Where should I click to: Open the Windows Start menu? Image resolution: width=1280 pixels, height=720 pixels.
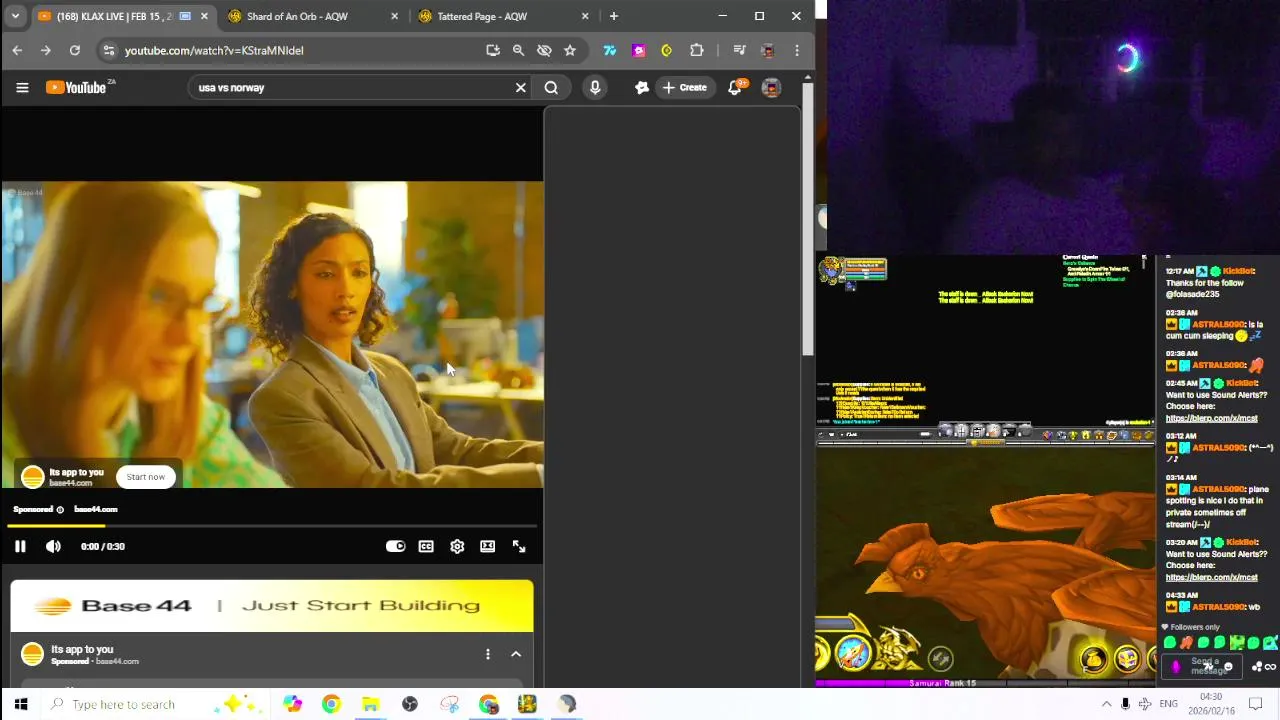[20, 704]
